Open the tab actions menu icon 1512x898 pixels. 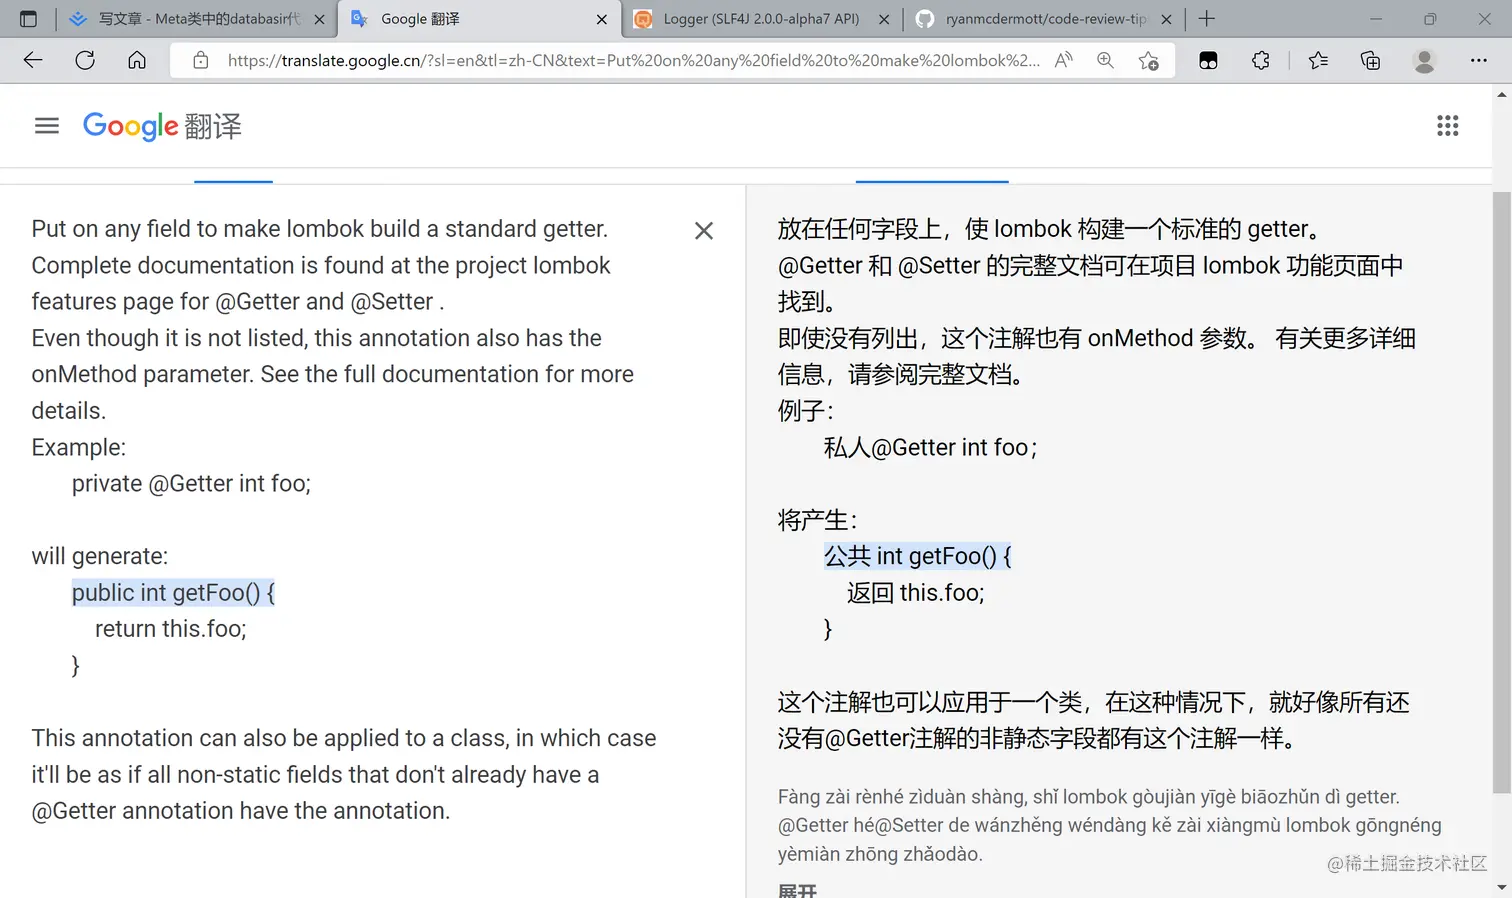click(28, 19)
